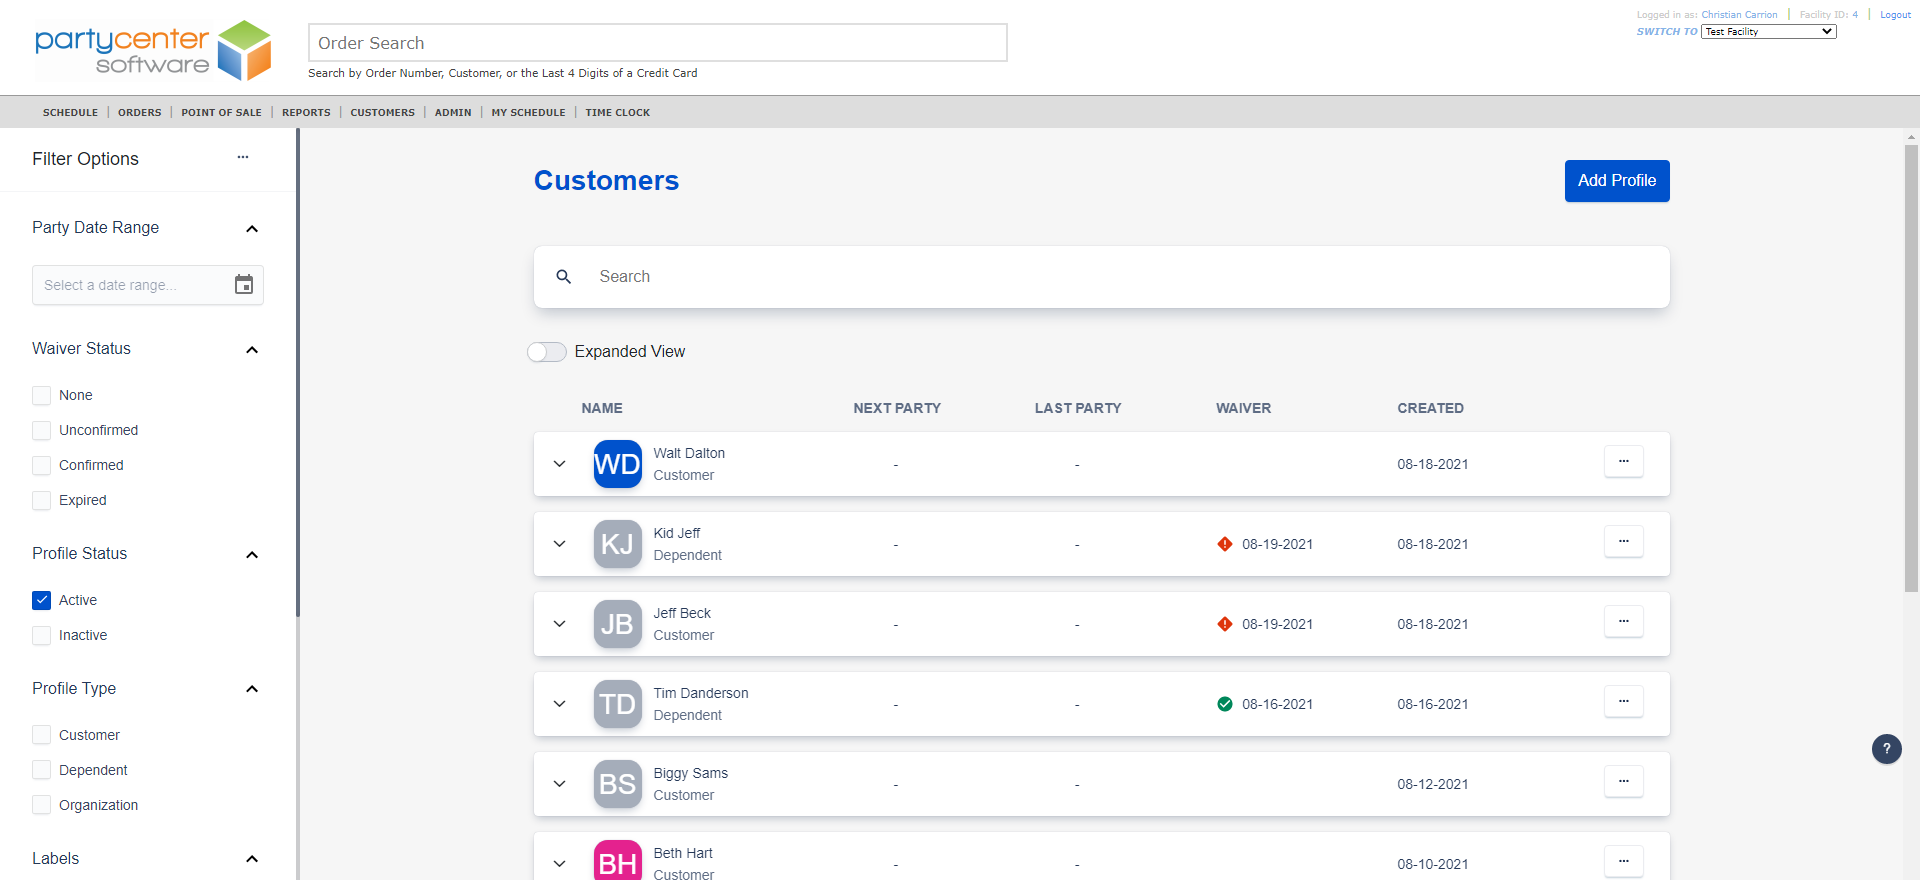The image size is (1920, 880).
Task: Open the Customers menu
Action: tap(382, 113)
